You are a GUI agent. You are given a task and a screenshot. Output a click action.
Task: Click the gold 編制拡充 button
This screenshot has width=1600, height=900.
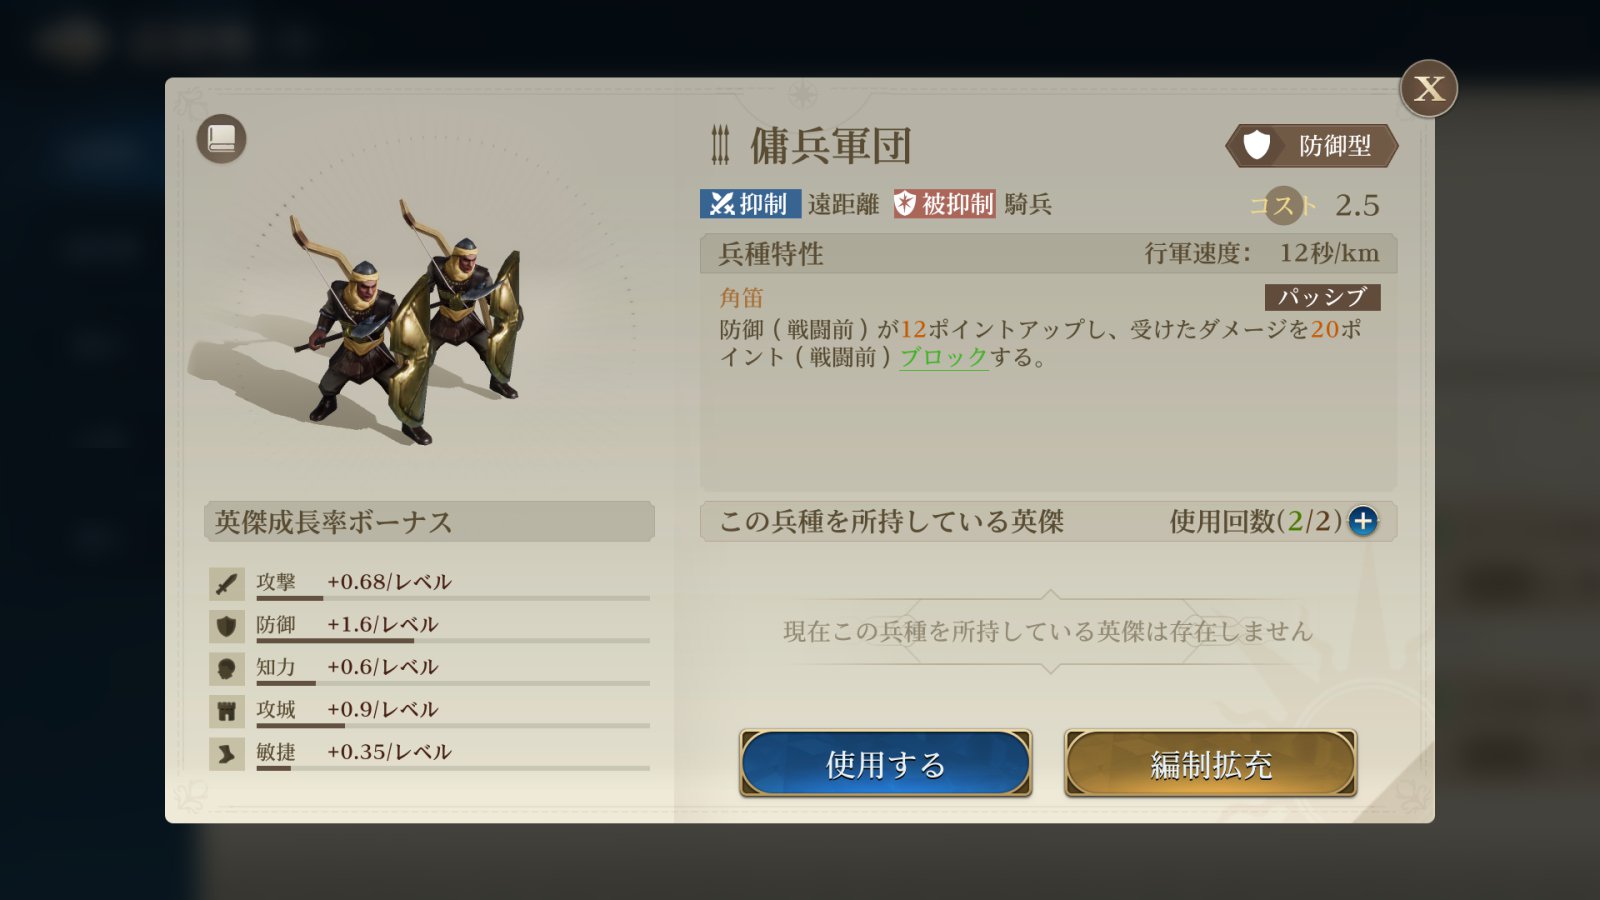[x=1210, y=763]
